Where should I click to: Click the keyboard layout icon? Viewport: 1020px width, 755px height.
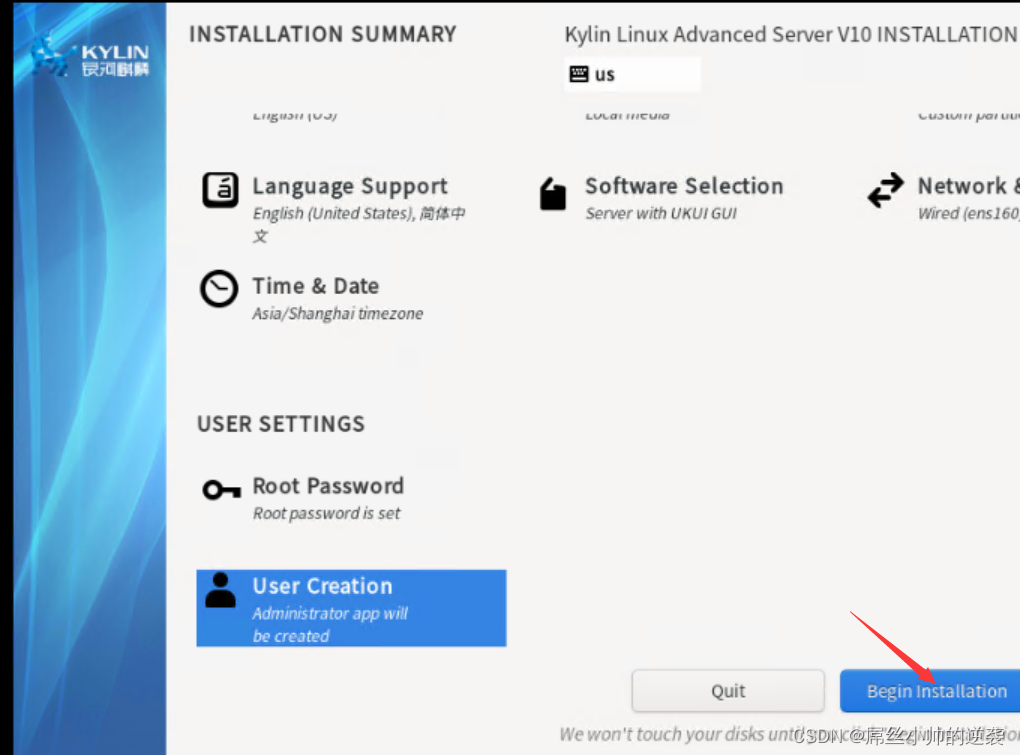(579, 74)
